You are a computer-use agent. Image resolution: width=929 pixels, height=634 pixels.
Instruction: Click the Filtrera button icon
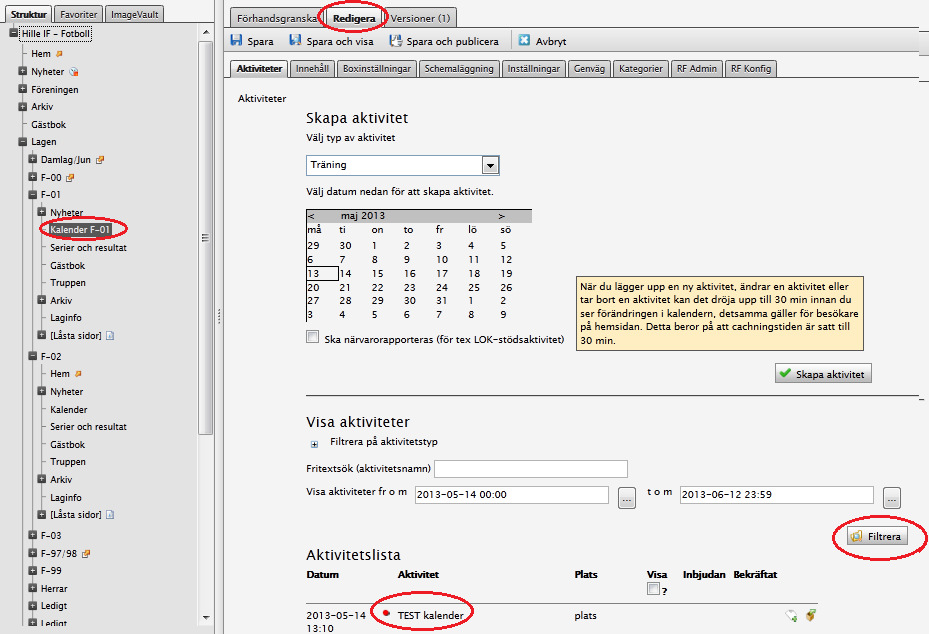pos(856,536)
